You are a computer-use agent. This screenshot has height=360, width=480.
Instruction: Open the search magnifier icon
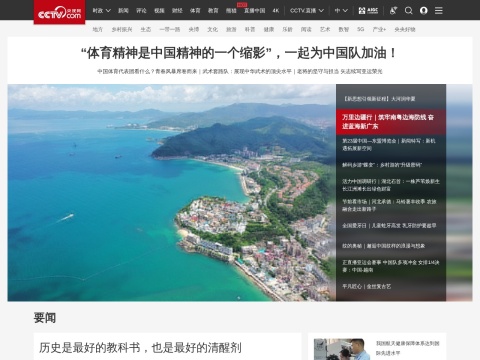[408, 11]
